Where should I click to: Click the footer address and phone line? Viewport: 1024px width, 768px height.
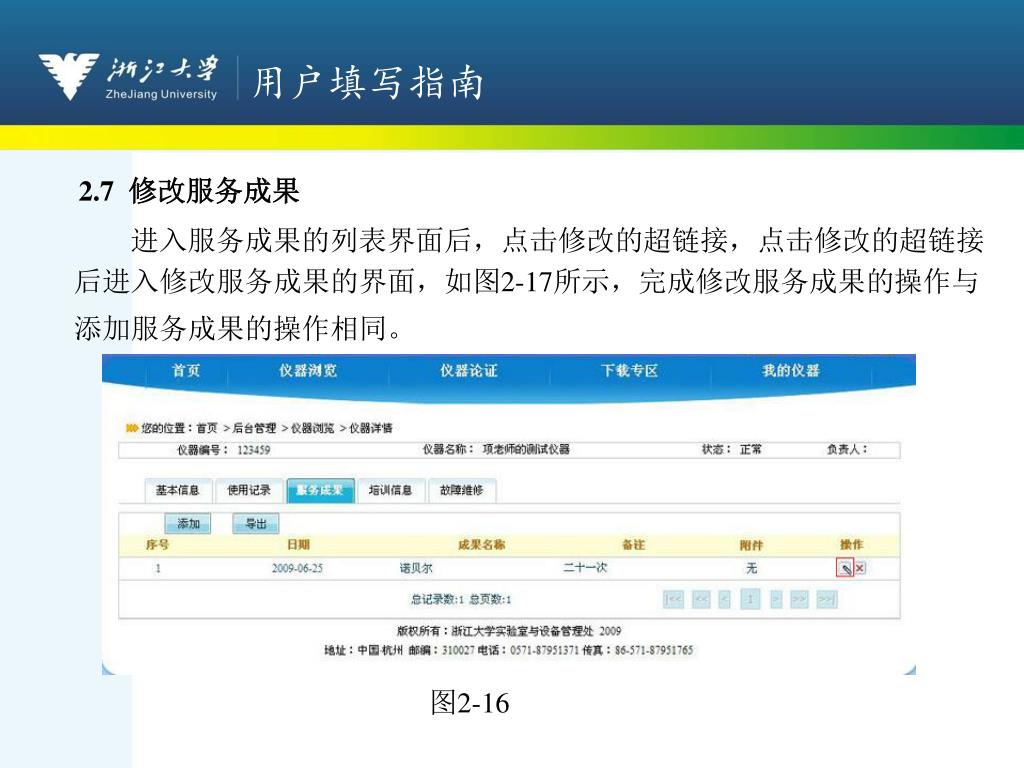(509, 650)
